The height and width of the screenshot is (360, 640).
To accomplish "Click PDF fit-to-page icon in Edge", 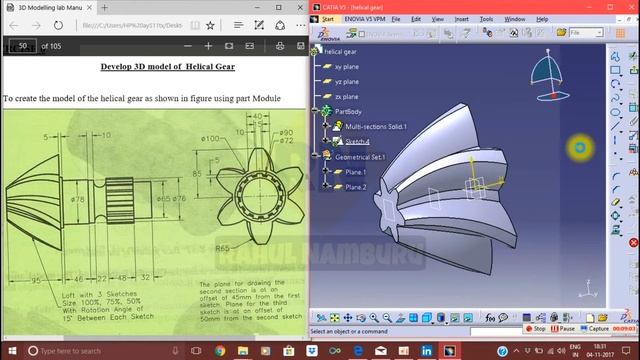I will click(229, 46).
